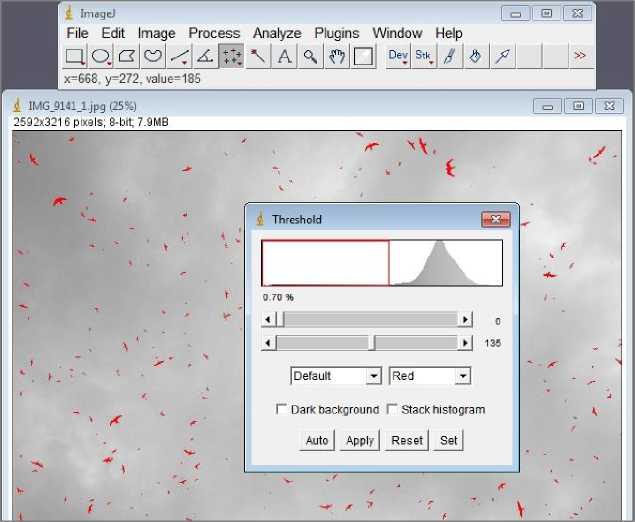Click the minimum threshold slider thumb

pyautogui.click(x=280, y=320)
